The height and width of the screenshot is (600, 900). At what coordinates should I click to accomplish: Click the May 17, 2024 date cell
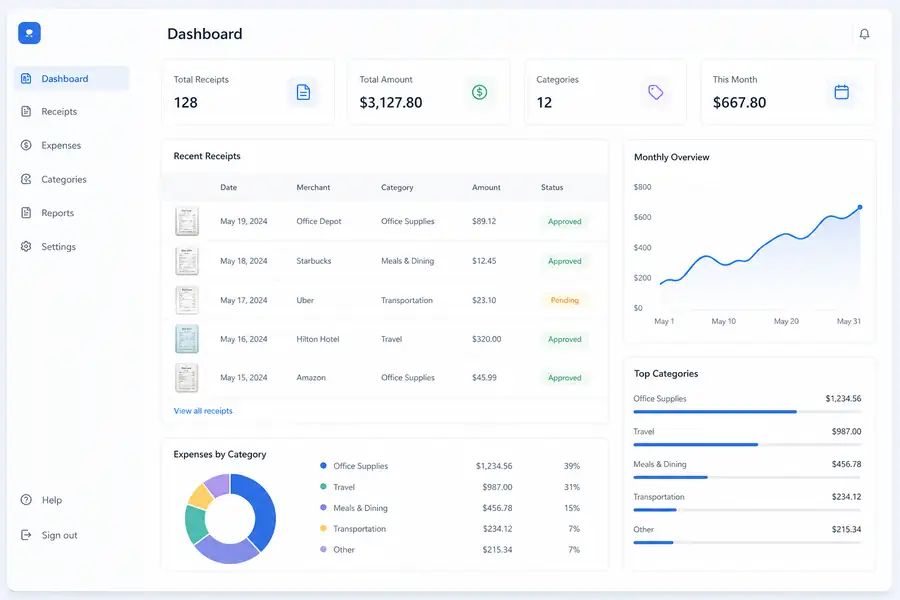(x=243, y=300)
